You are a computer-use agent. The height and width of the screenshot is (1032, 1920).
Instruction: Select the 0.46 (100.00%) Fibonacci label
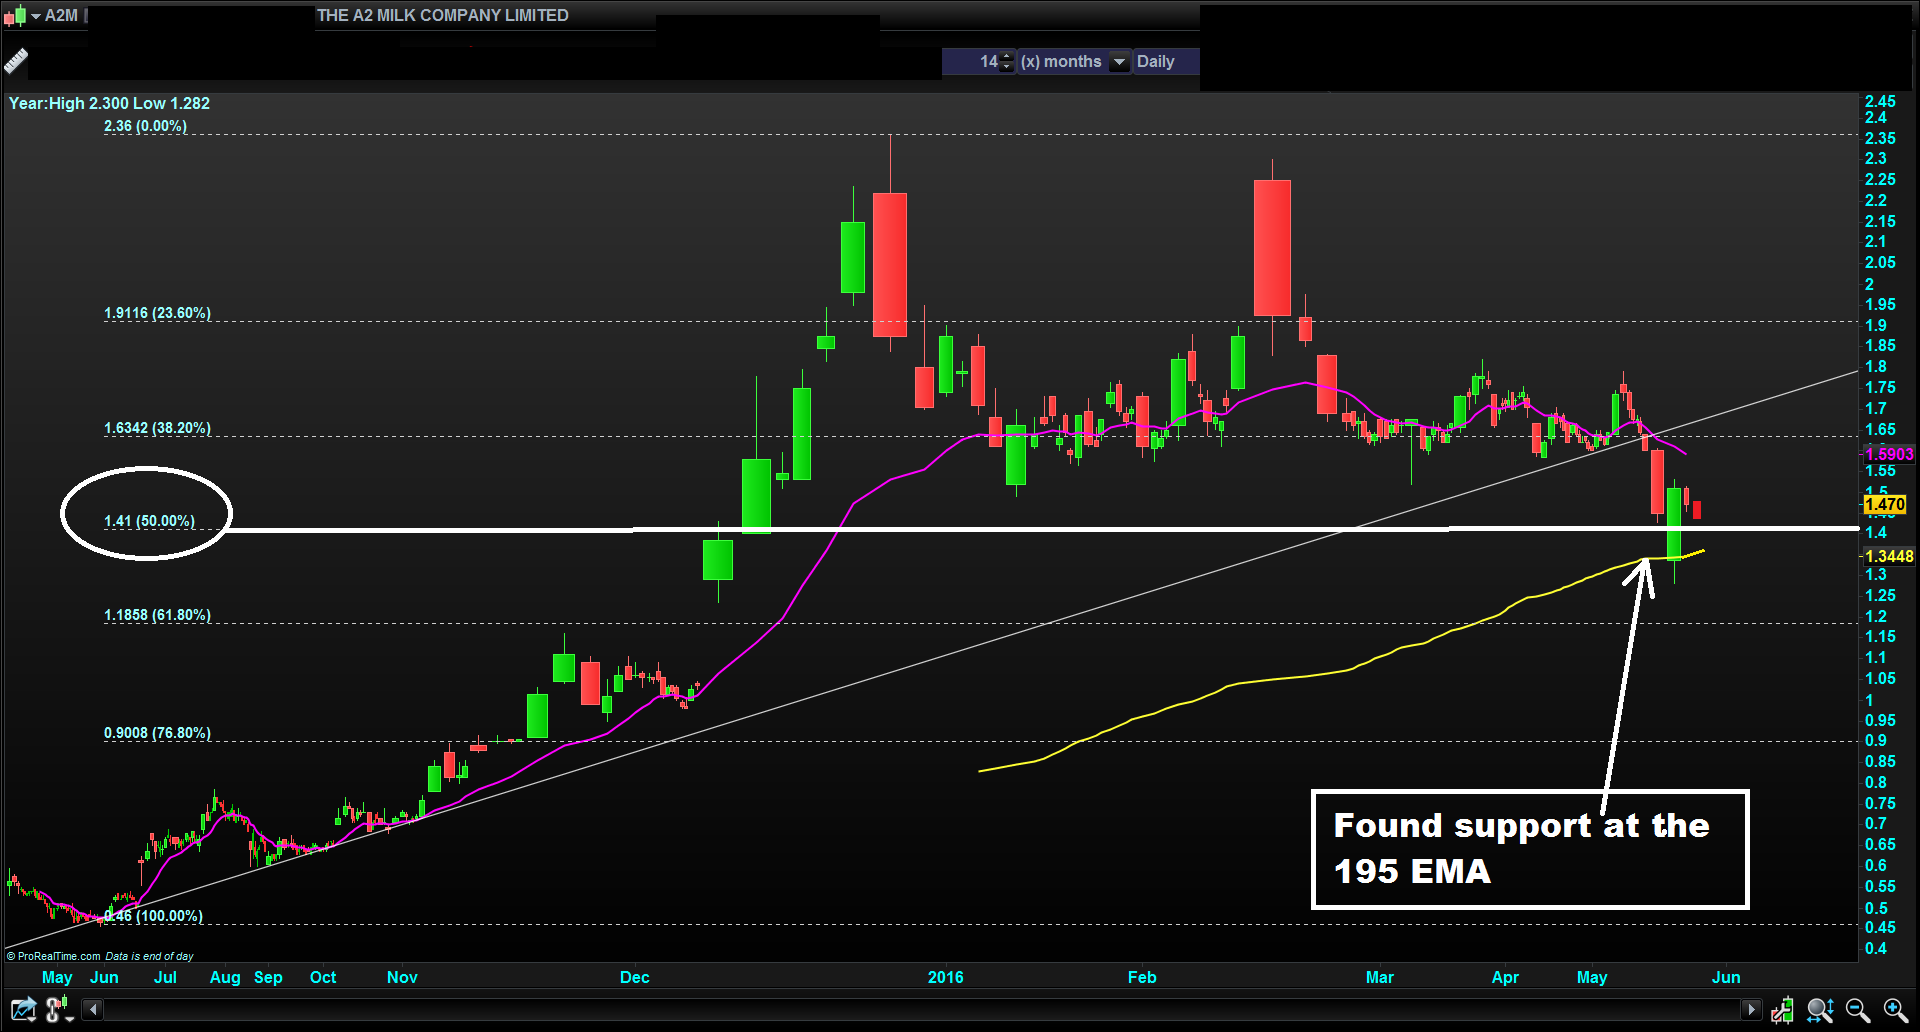tap(153, 916)
